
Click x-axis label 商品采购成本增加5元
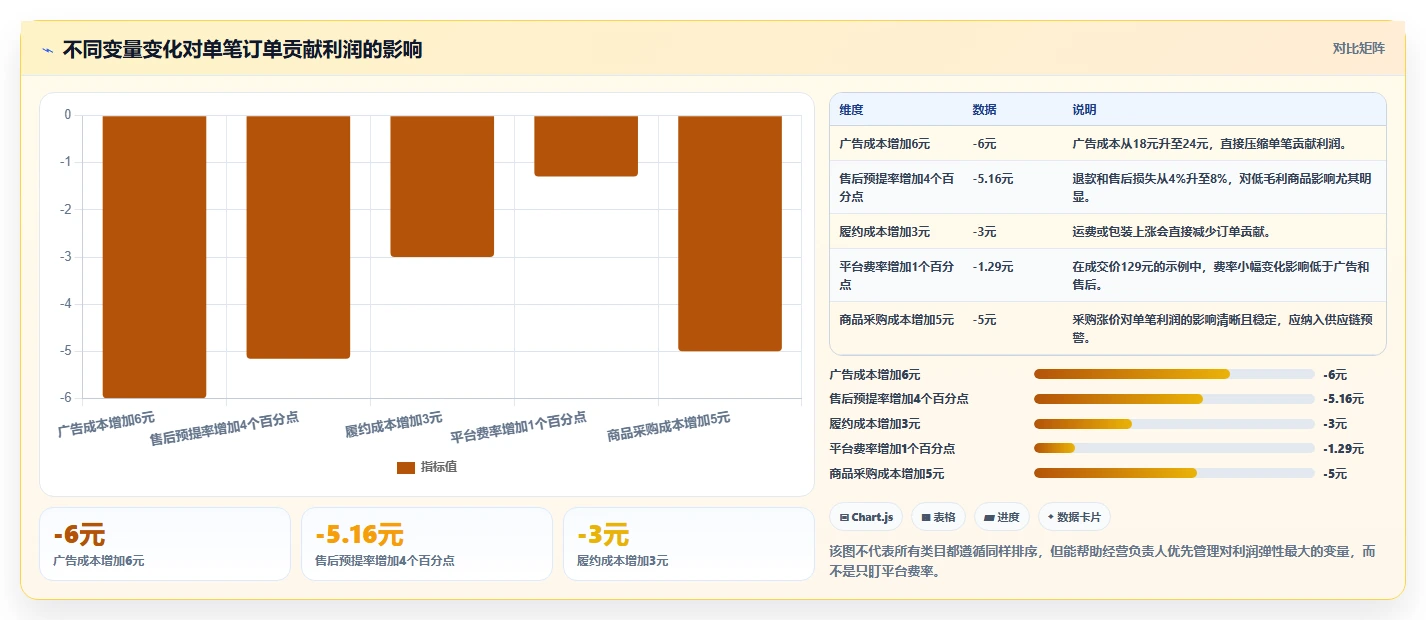click(x=668, y=427)
